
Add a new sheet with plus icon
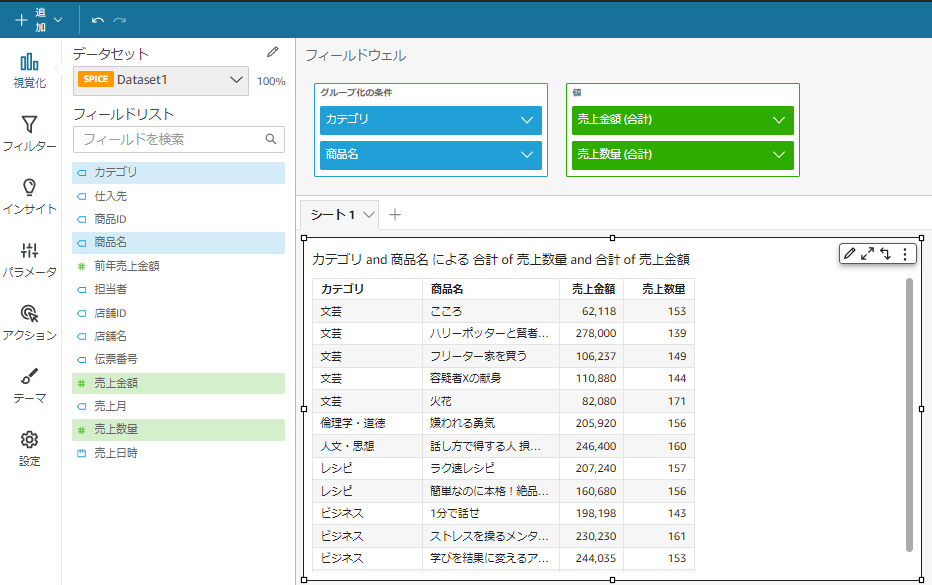tap(395, 215)
